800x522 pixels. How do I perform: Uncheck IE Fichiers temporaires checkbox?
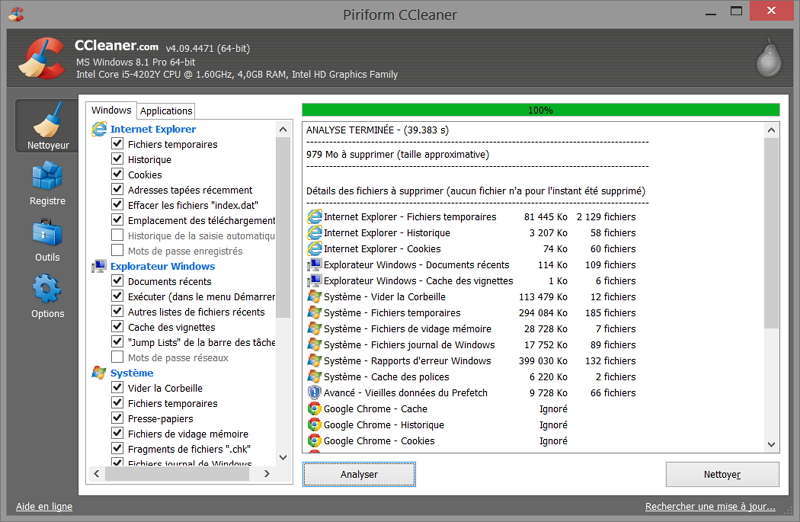click(117, 143)
